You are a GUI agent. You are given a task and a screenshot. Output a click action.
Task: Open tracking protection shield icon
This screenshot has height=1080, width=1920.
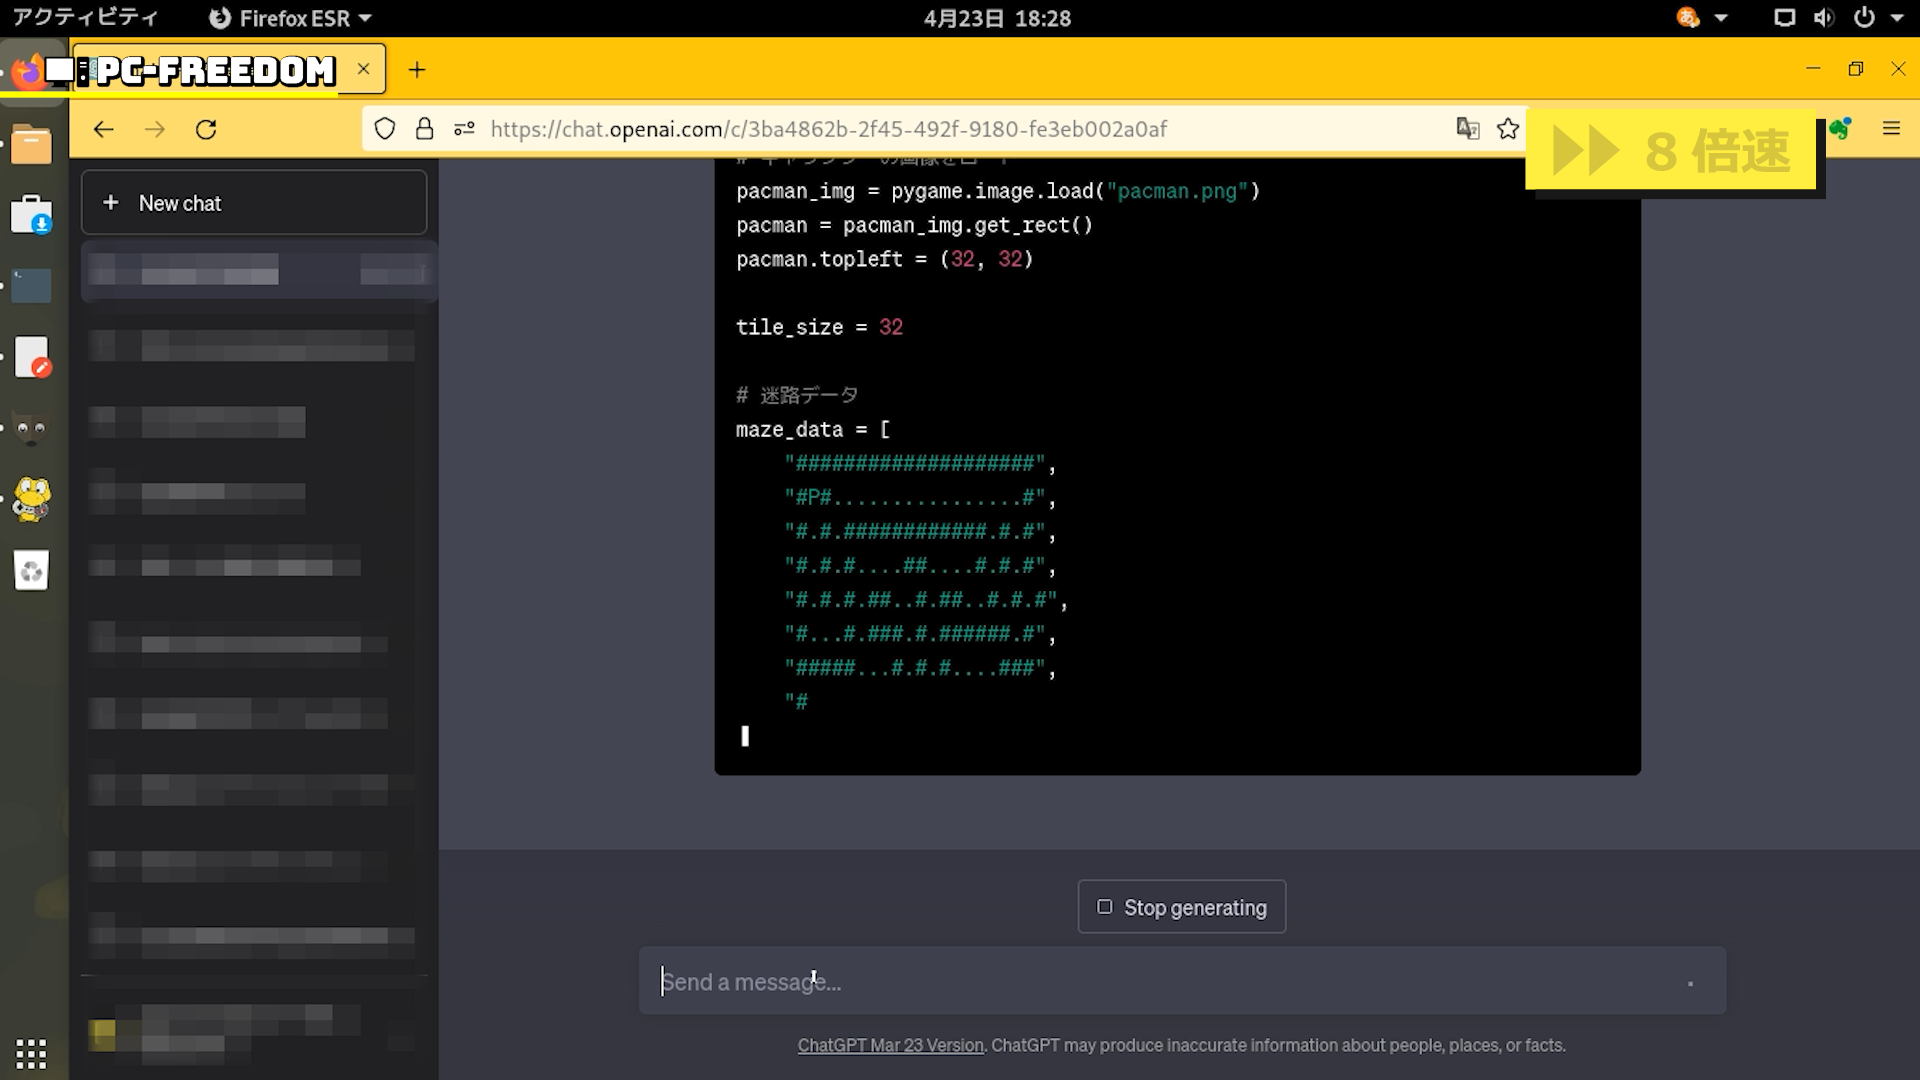tap(385, 129)
